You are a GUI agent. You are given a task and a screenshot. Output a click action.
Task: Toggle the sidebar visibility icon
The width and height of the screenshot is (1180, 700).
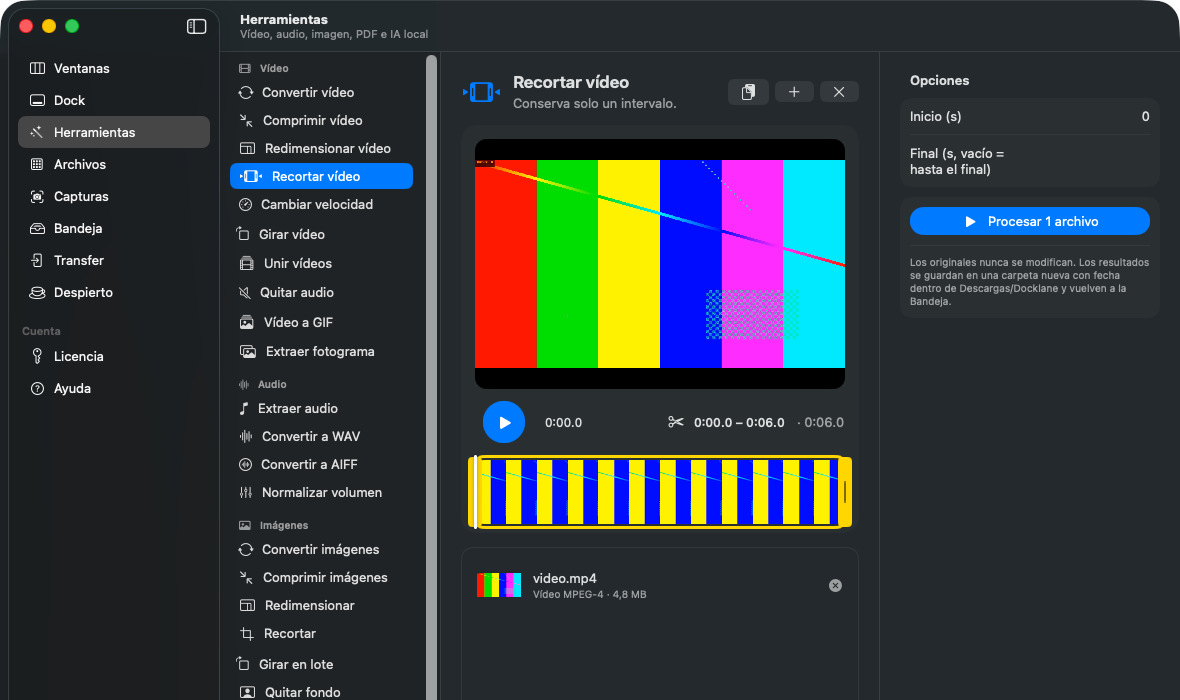tap(196, 26)
